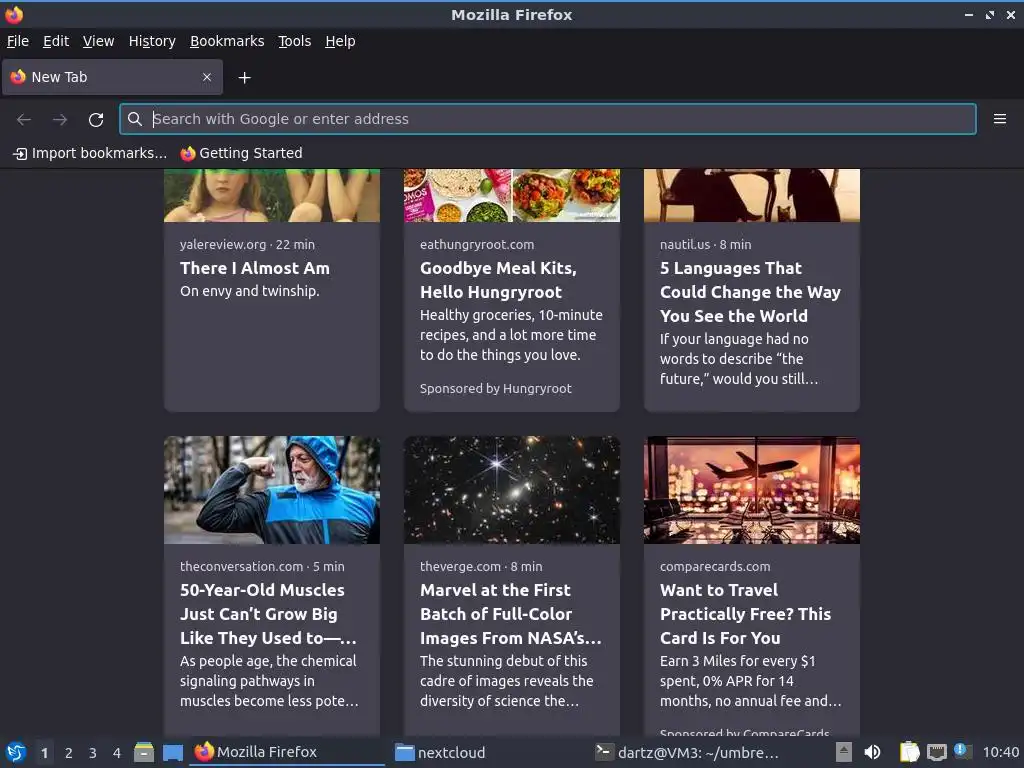Click the yalereview.org girl thumbnail
The image size is (1024, 768).
(x=272, y=195)
